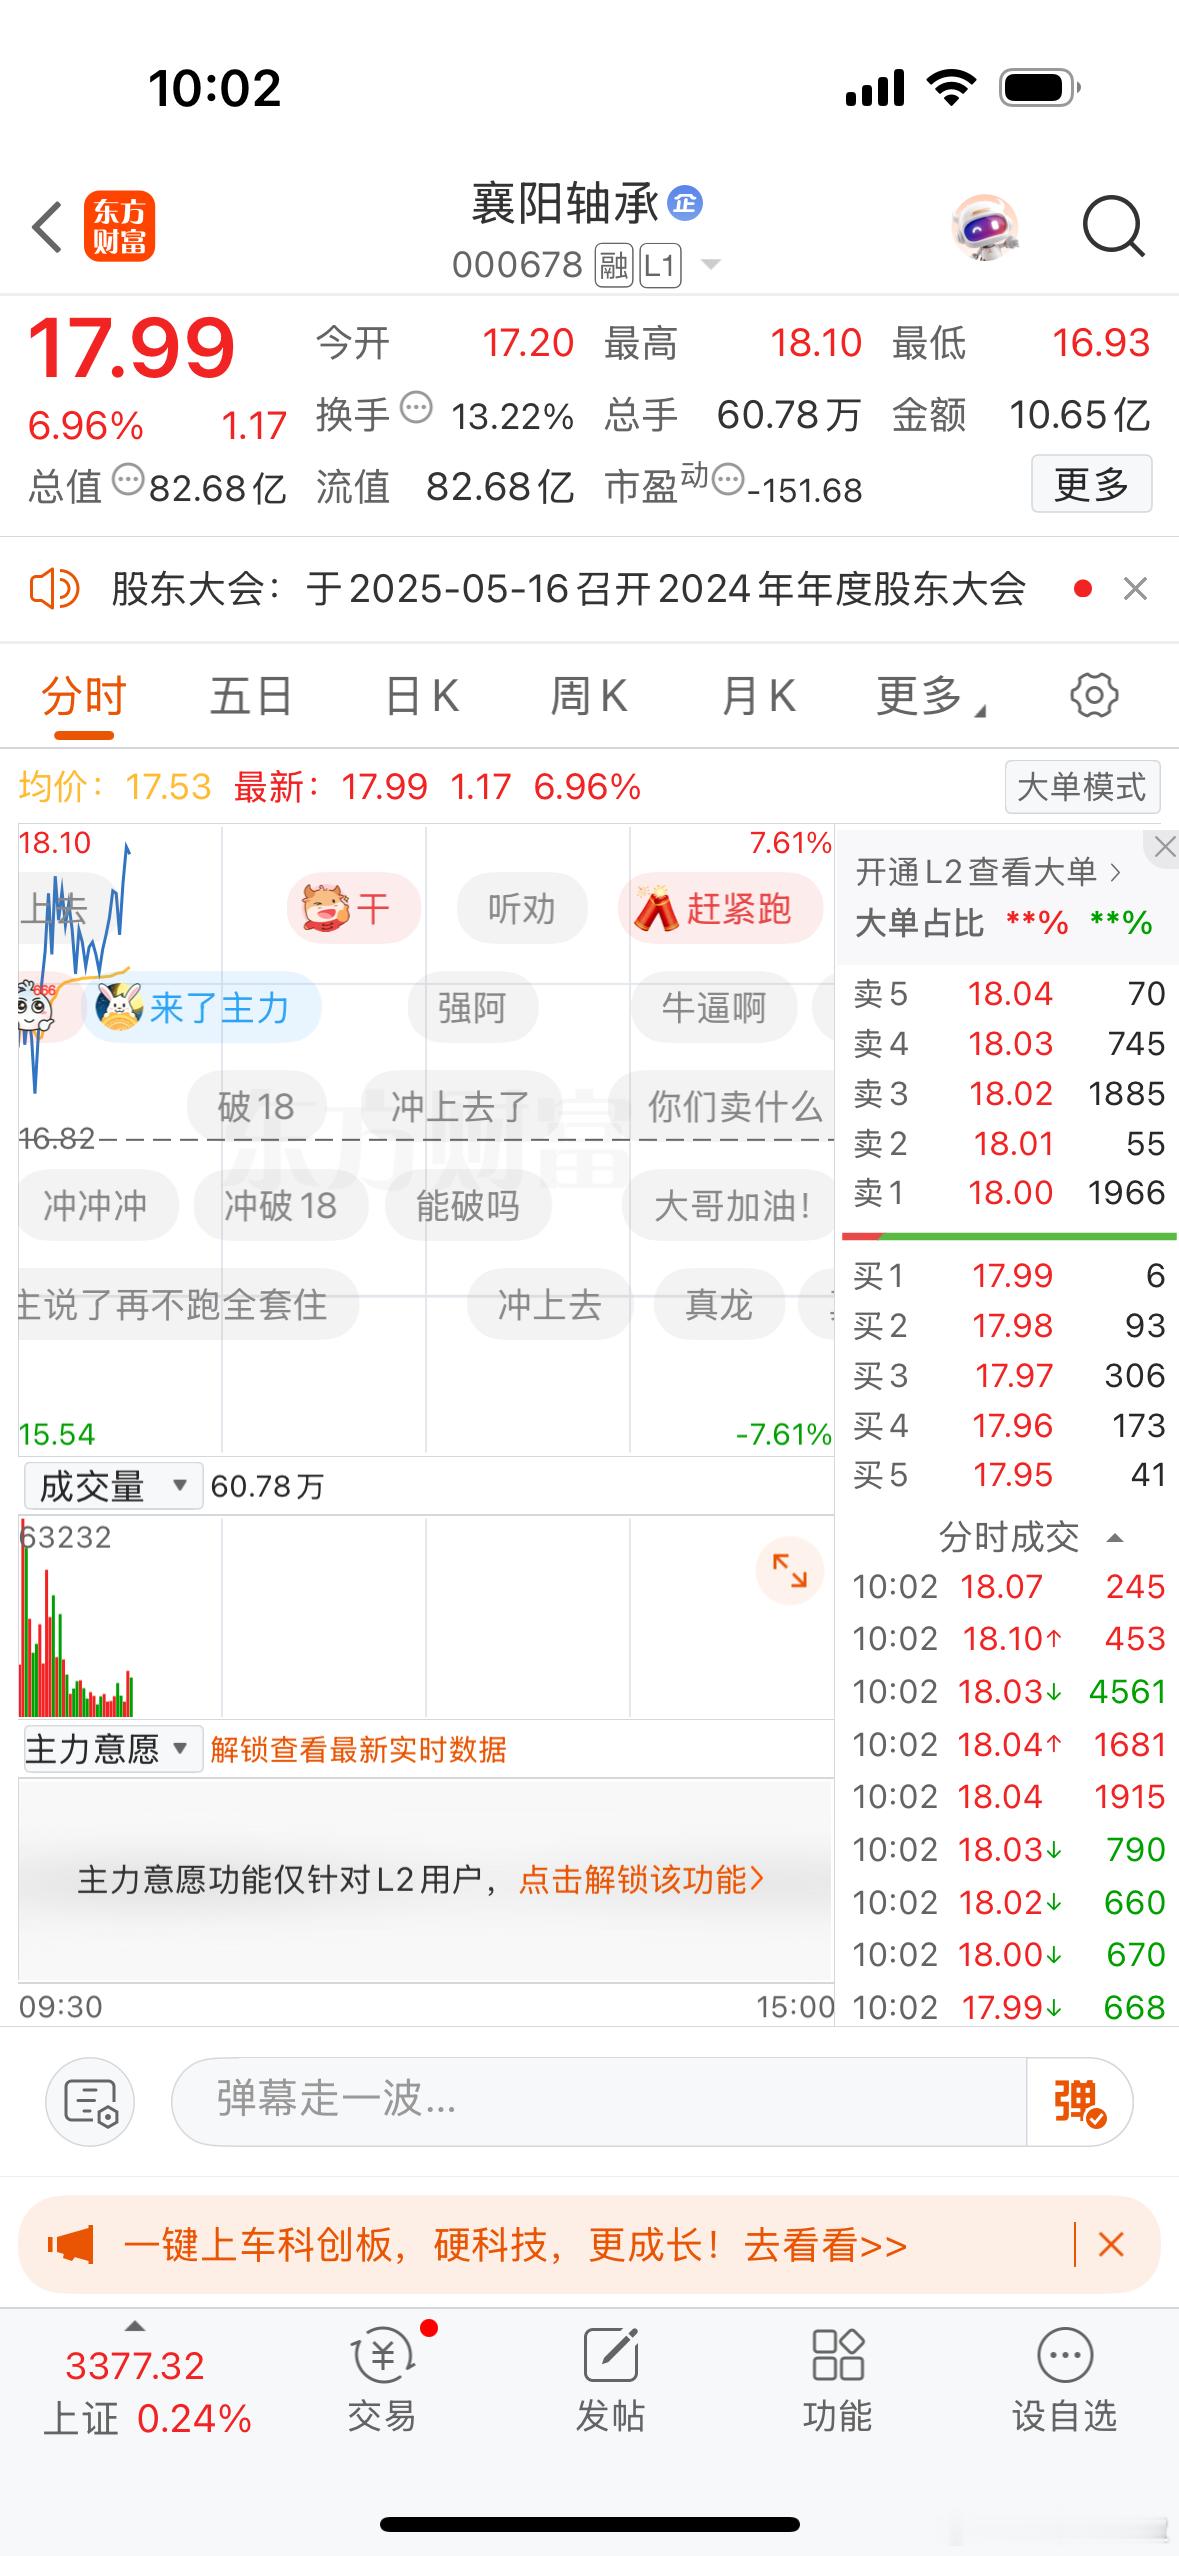Viewport: 1179px width, 2556px height.
Task: Switch to the 月K tab
Action: (x=758, y=696)
